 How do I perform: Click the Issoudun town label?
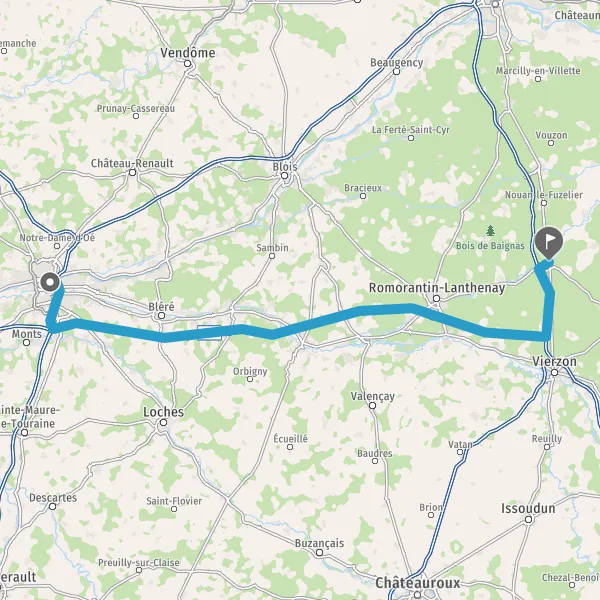528,509
